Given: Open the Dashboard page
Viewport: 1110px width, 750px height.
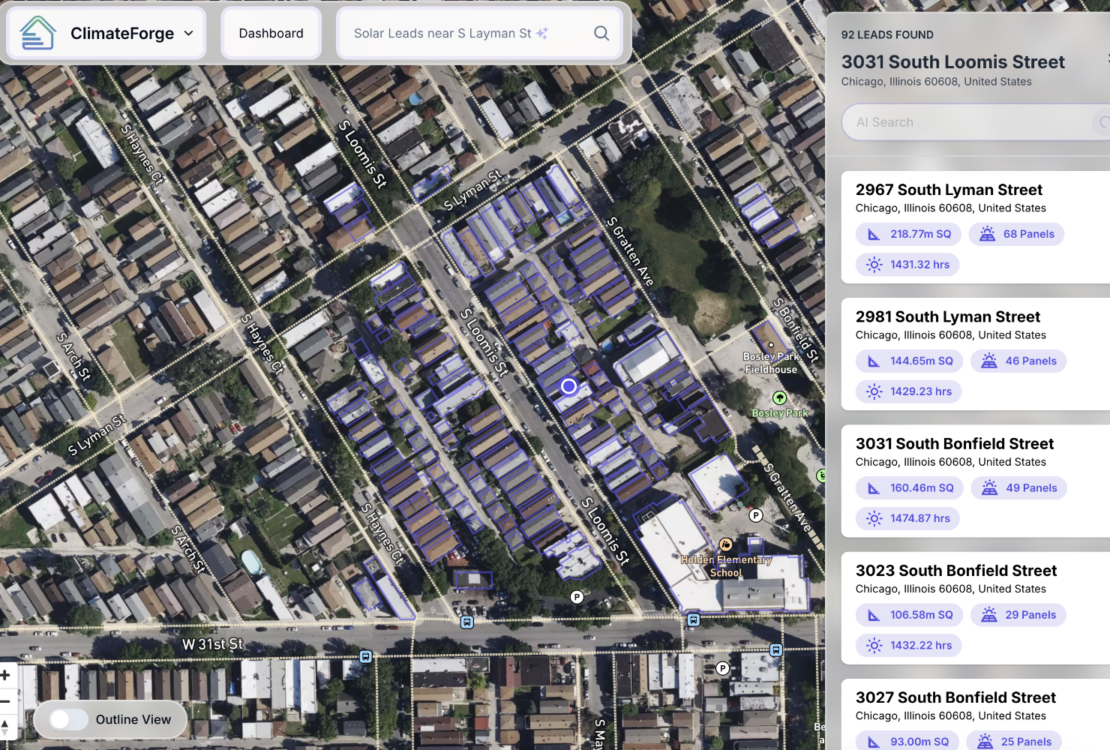Looking at the screenshot, I should [271, 33].
